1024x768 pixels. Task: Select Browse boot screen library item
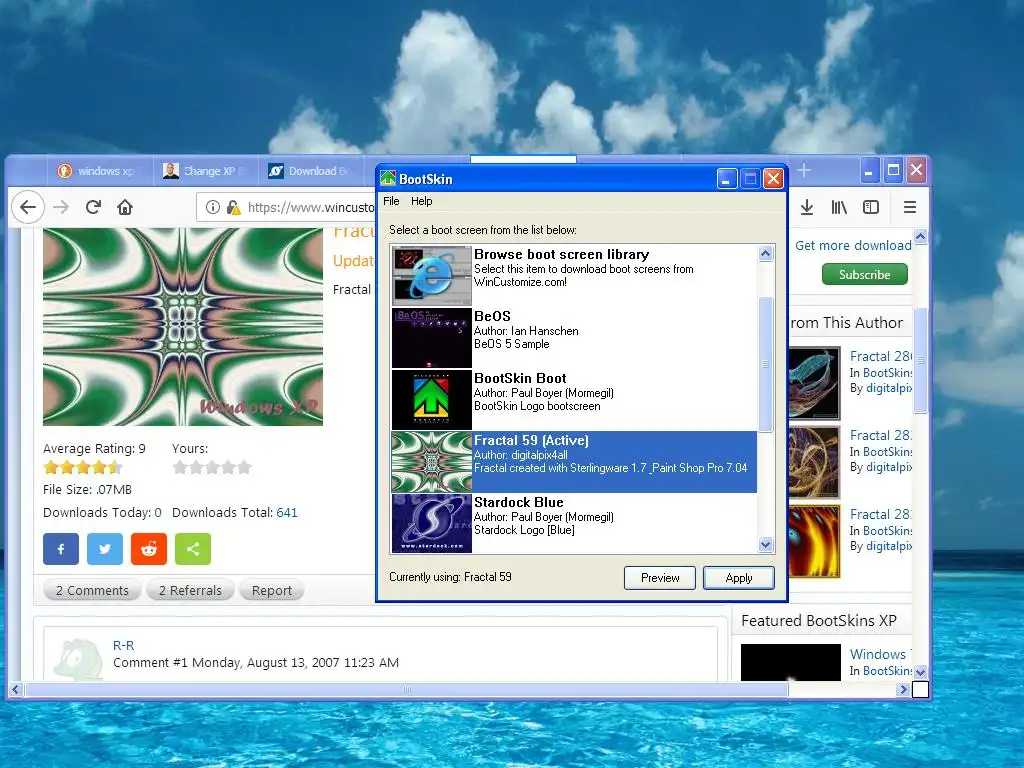[x=574, y=276]
